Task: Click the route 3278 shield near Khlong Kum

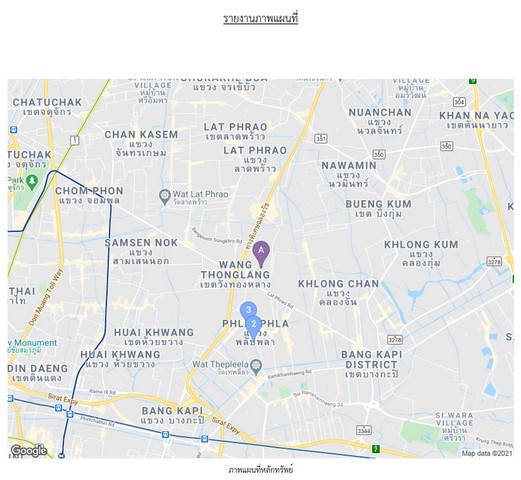Action: (x=494, y=262)
